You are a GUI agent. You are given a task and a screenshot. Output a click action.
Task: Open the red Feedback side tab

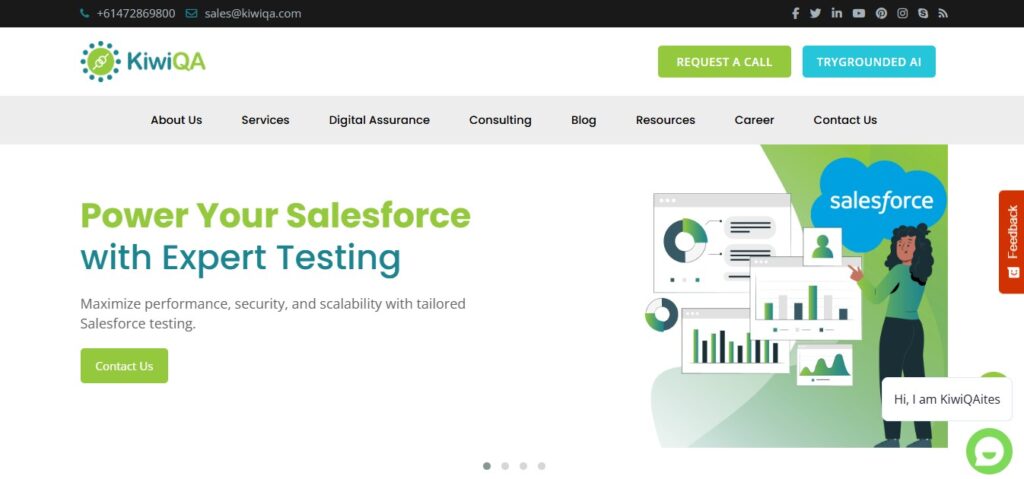1012,242
